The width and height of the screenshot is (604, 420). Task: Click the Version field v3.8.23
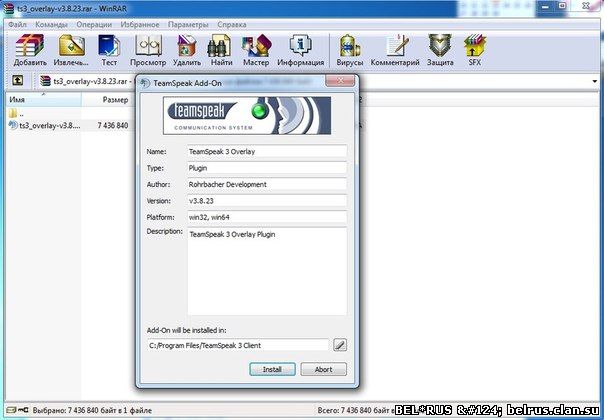pyautogui.click(x=267, y=201)
